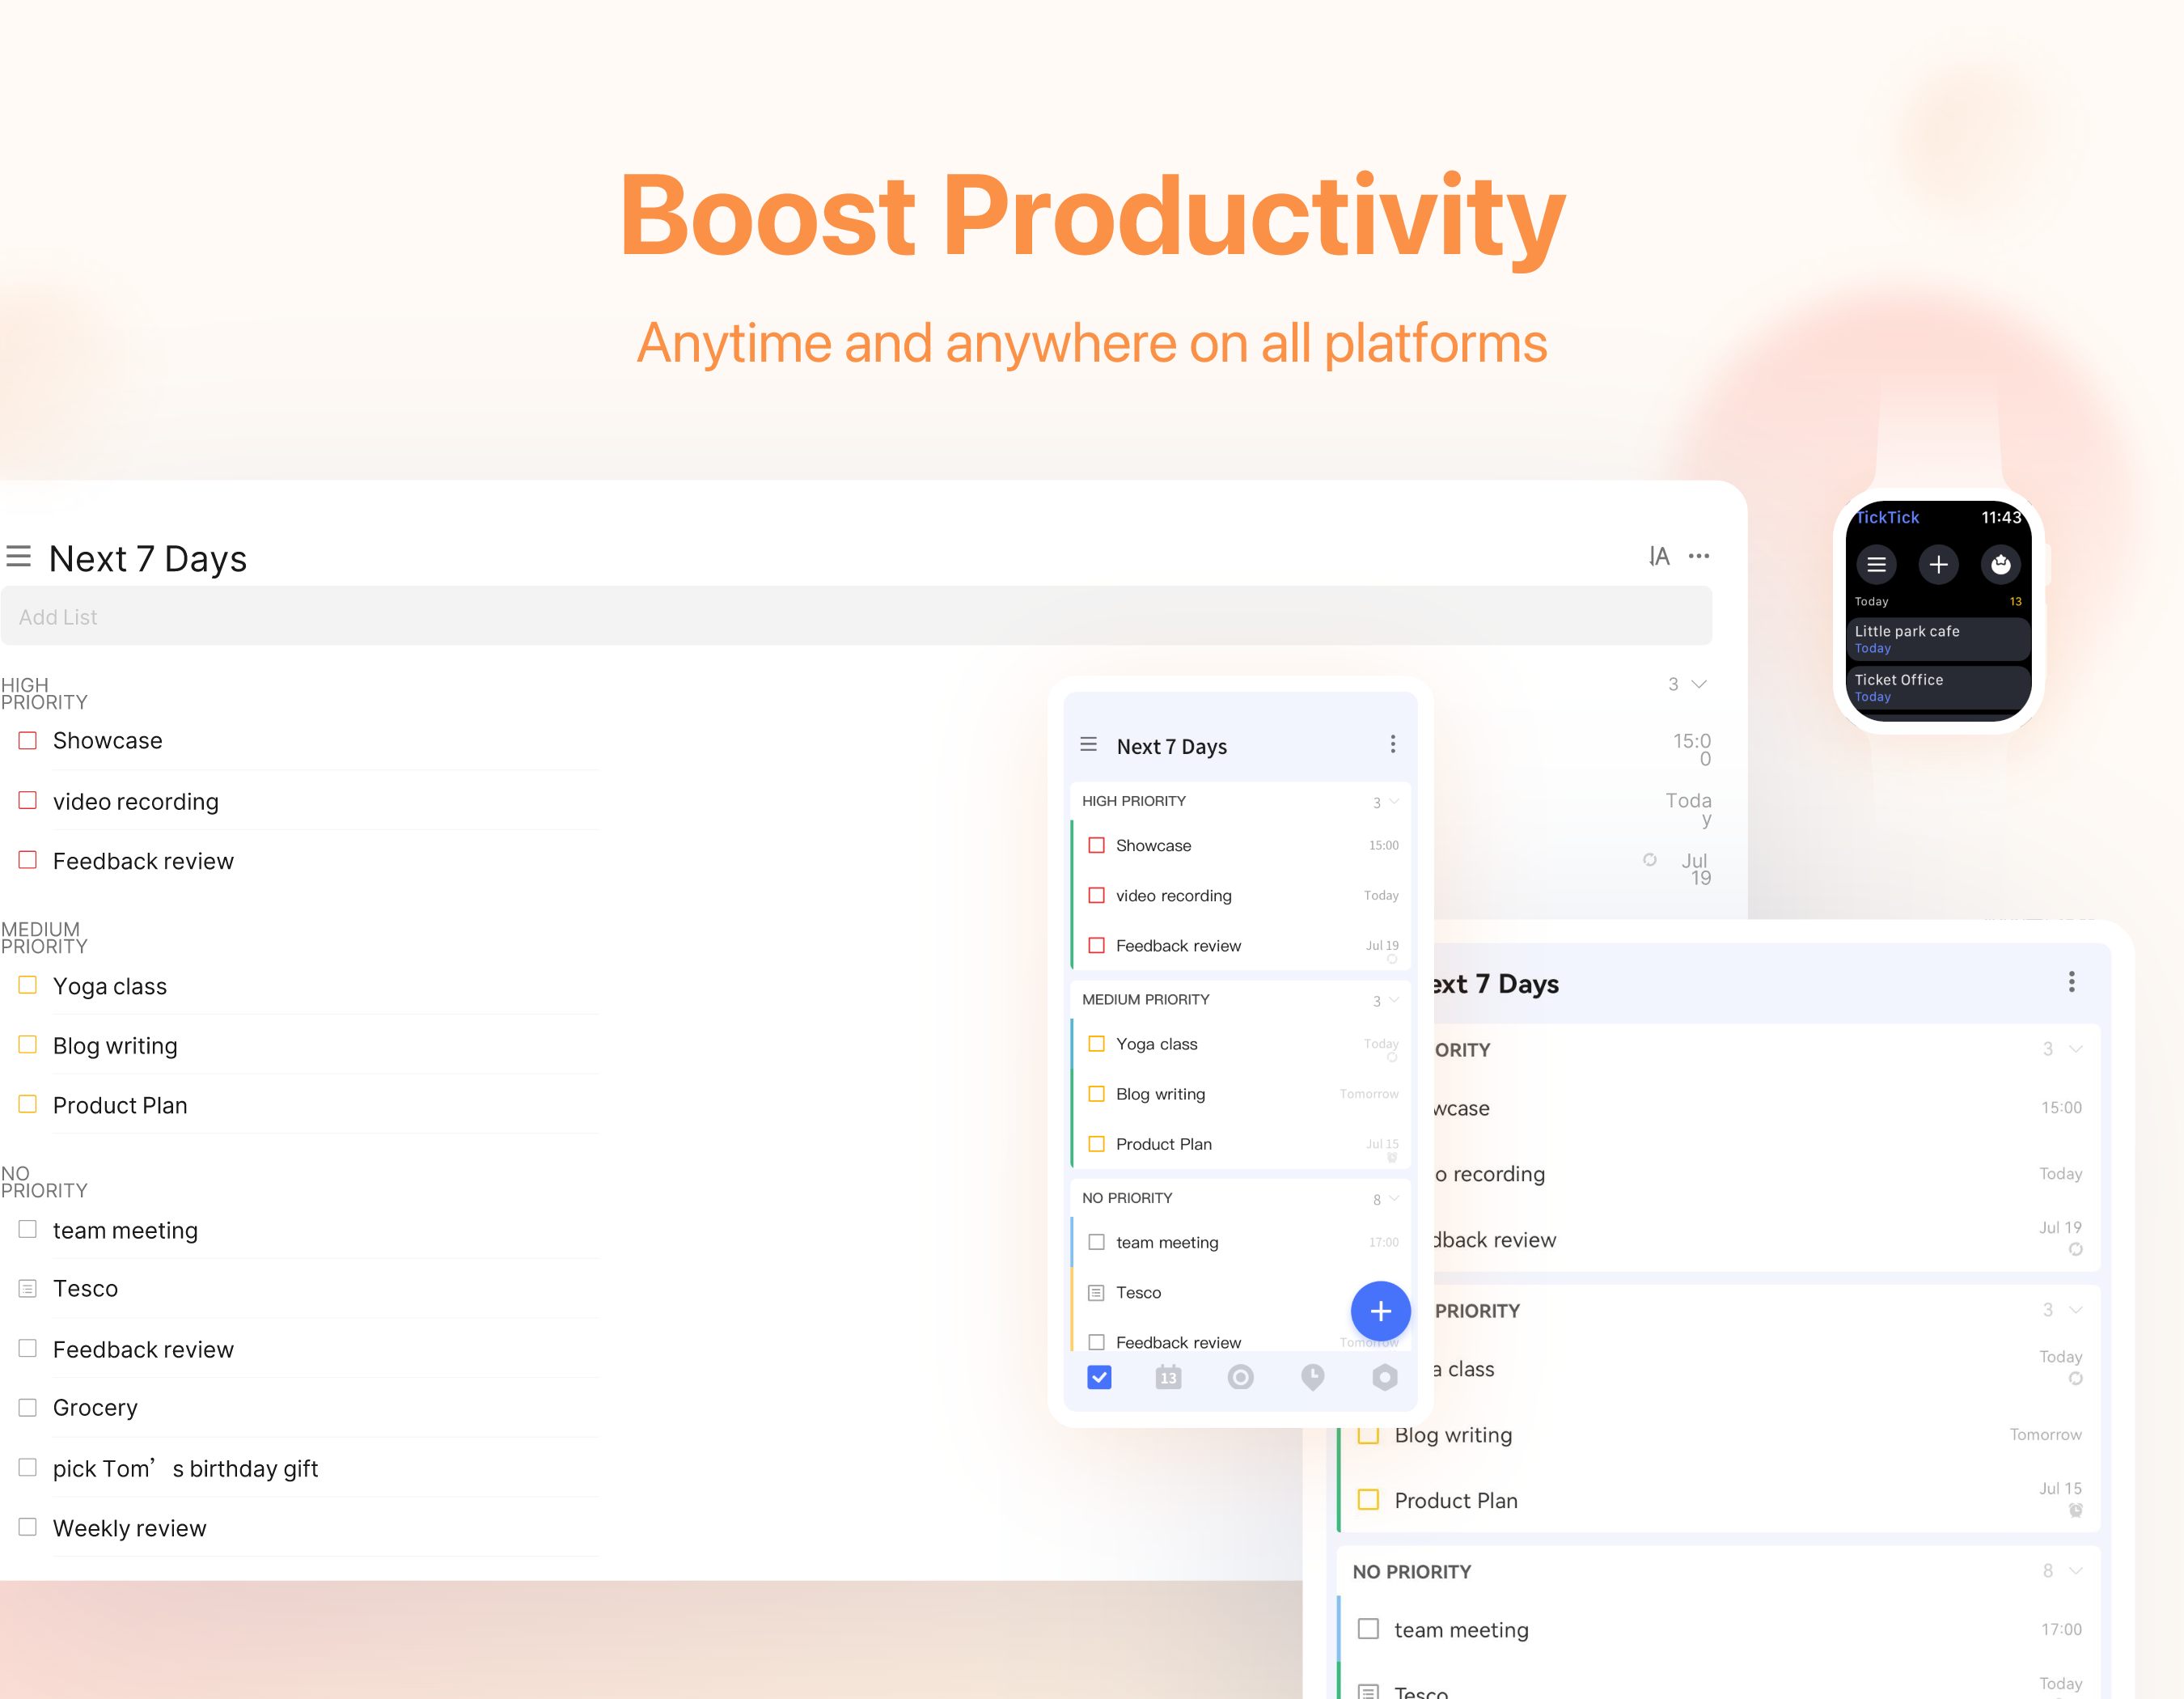Open the hamburger menu beside Next 7 Days
Image resolution: width=2184 pixels, height=1699 pixels.
click(18, 556)
